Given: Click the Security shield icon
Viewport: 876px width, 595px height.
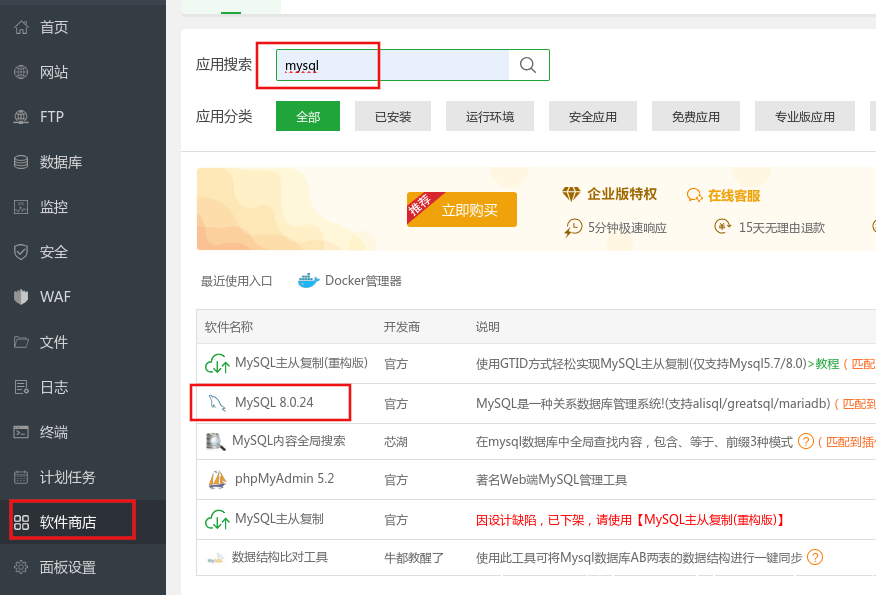Looking at the screenshot, I should point(21,252).
